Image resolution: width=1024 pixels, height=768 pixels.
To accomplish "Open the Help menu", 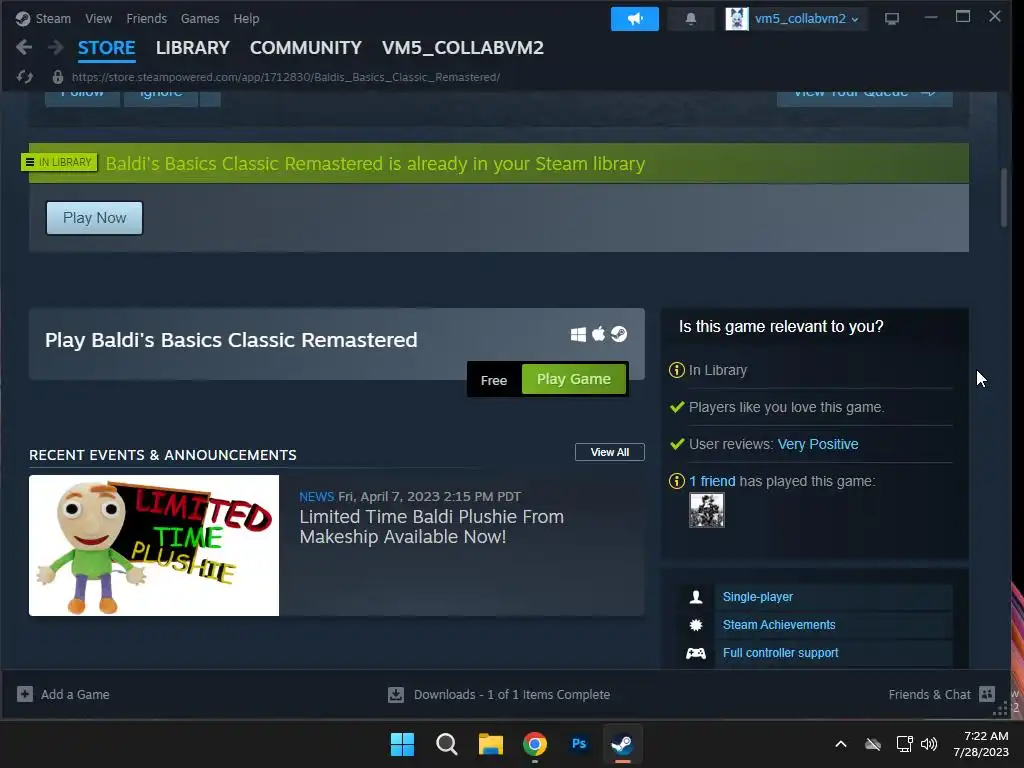I will [x=246, y=19].
